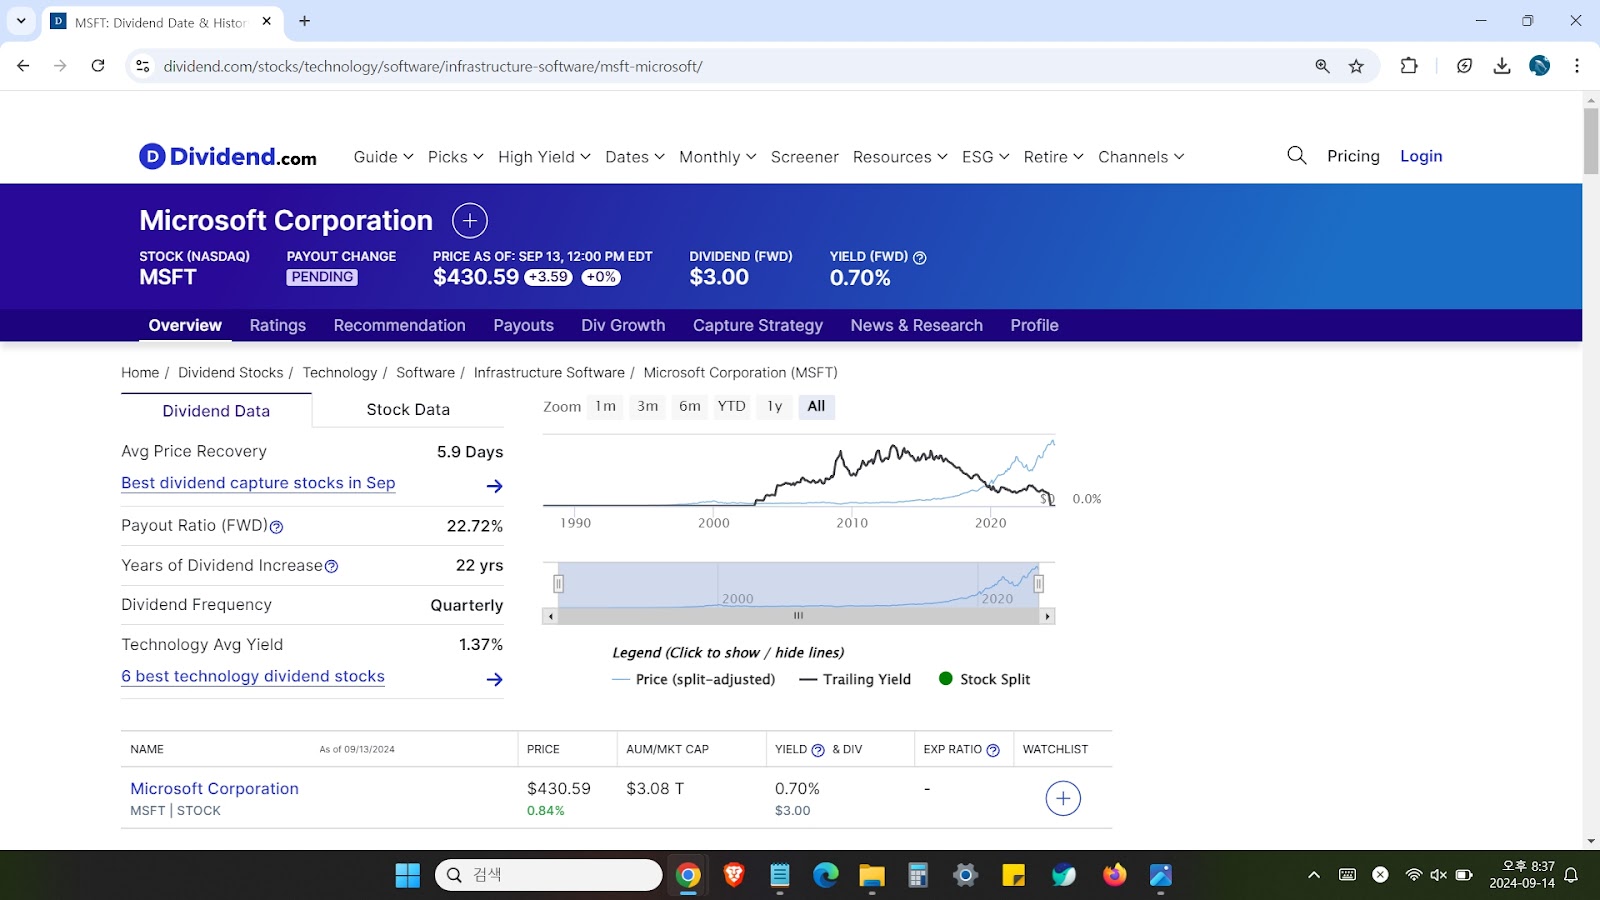
Task: Follow arrow next to best dividend capture stocks
Action: click(x=494, y=486)
